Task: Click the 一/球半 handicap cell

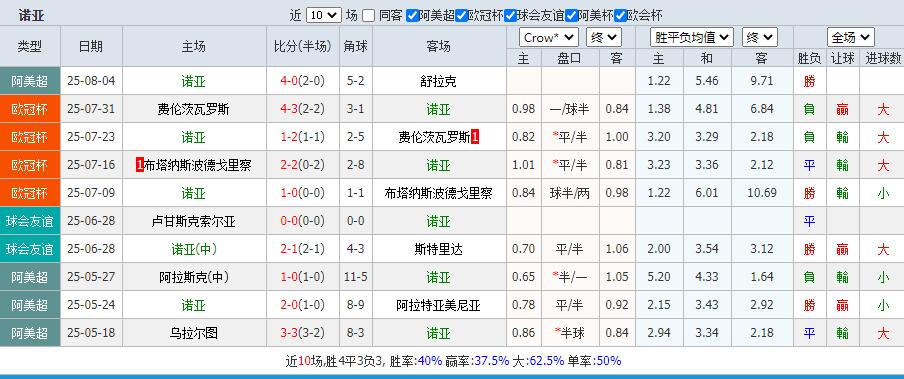Action: [x=570, y=109]
